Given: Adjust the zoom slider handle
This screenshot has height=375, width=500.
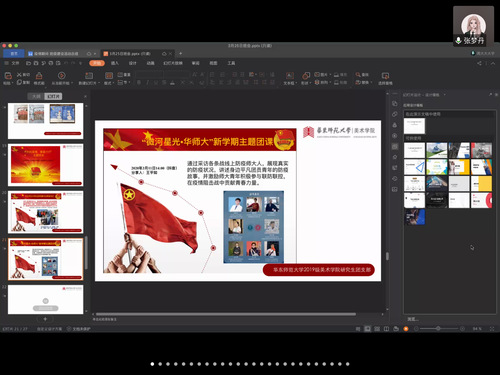Looking at the screenshot, I should click(x=438, y=329).
